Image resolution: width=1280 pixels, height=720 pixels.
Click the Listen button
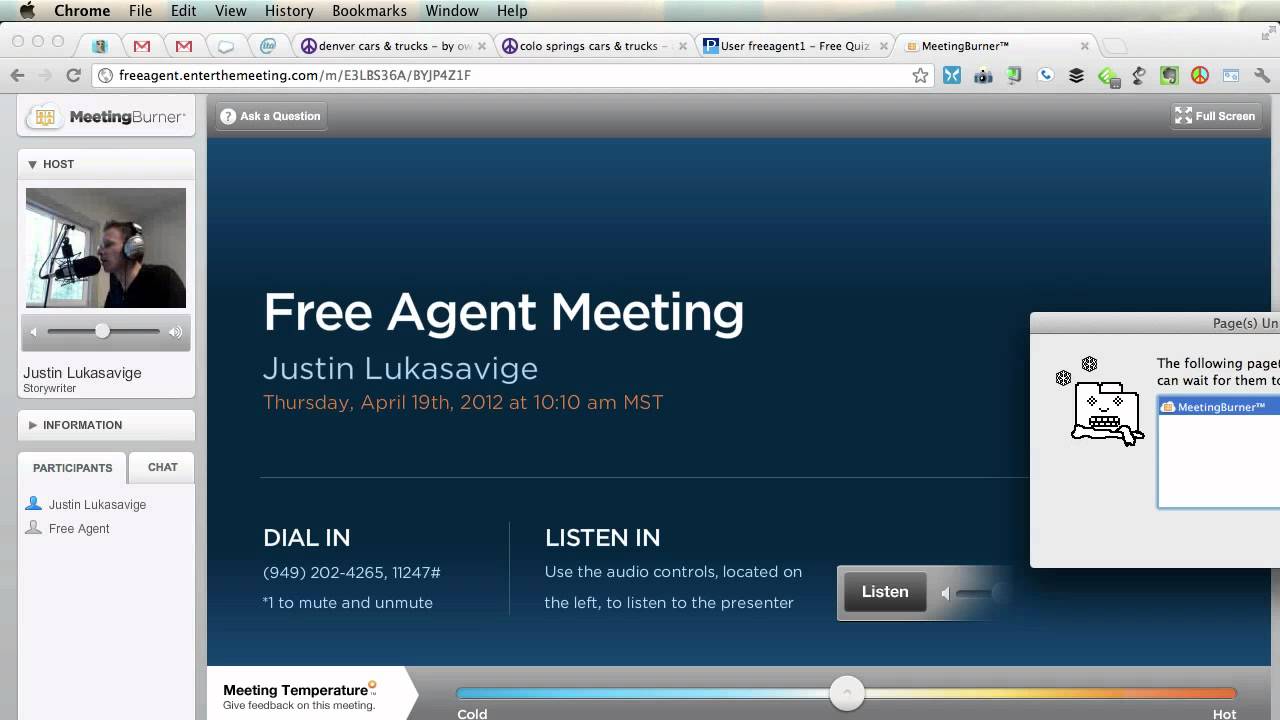click(x=885, y=592)
